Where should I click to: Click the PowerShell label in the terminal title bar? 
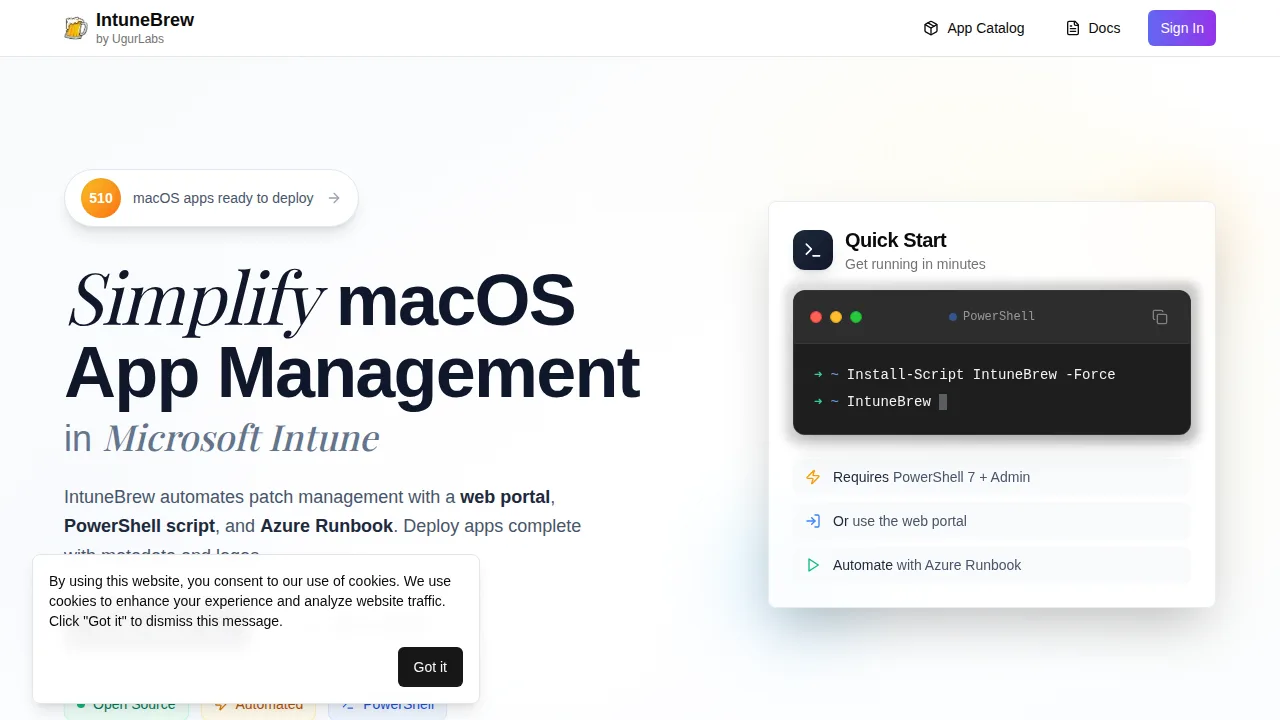coord(999,316)
